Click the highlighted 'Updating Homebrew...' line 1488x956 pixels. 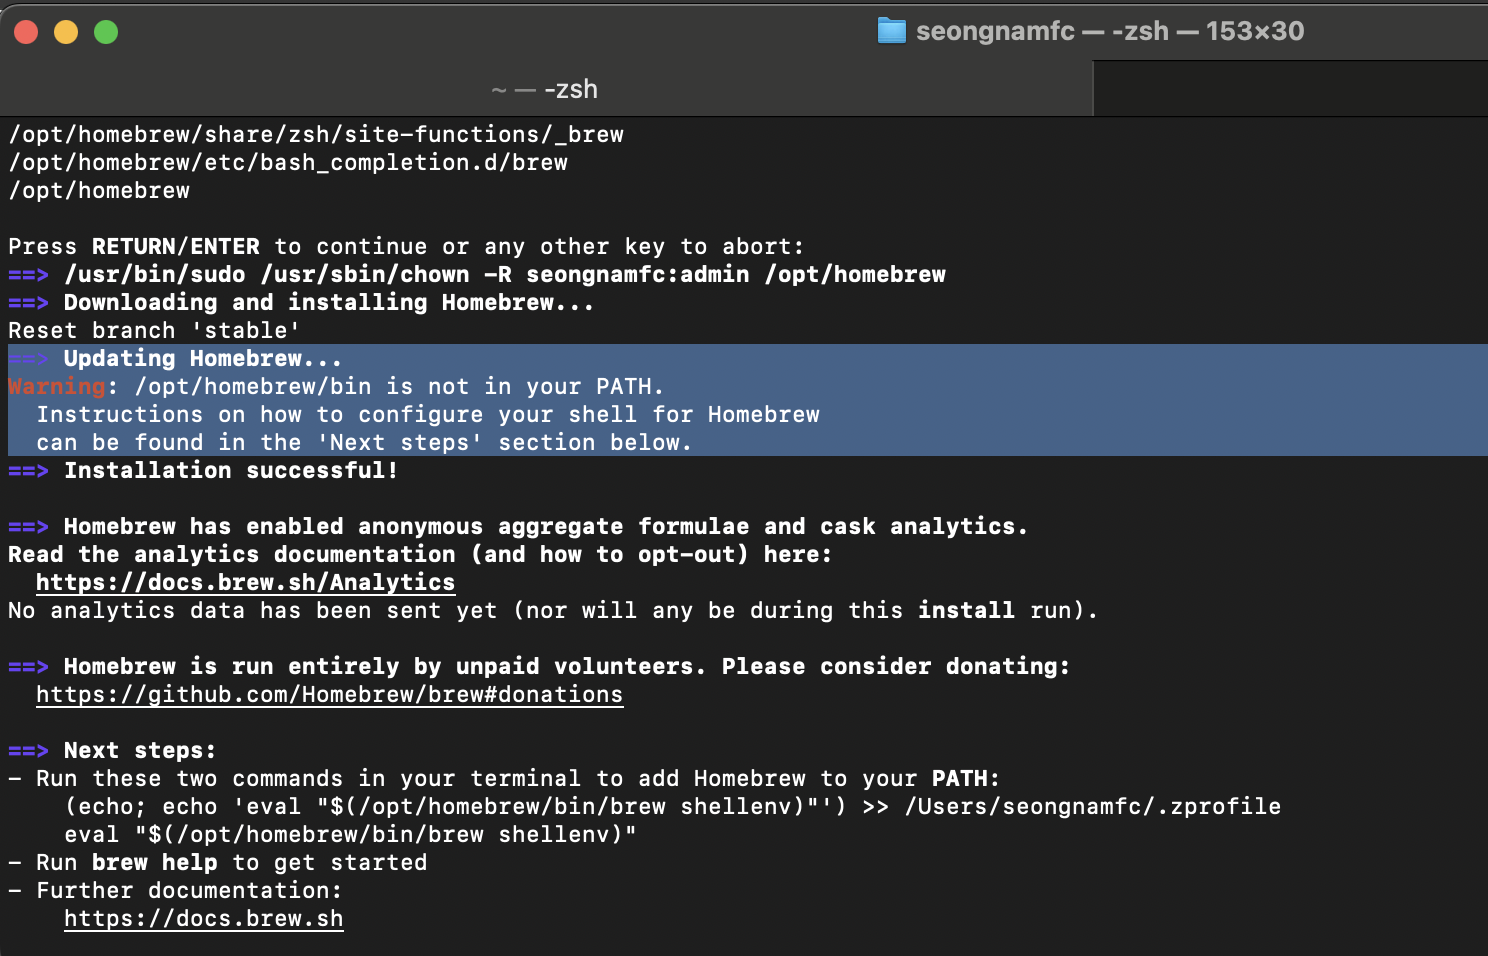(175, 358)
